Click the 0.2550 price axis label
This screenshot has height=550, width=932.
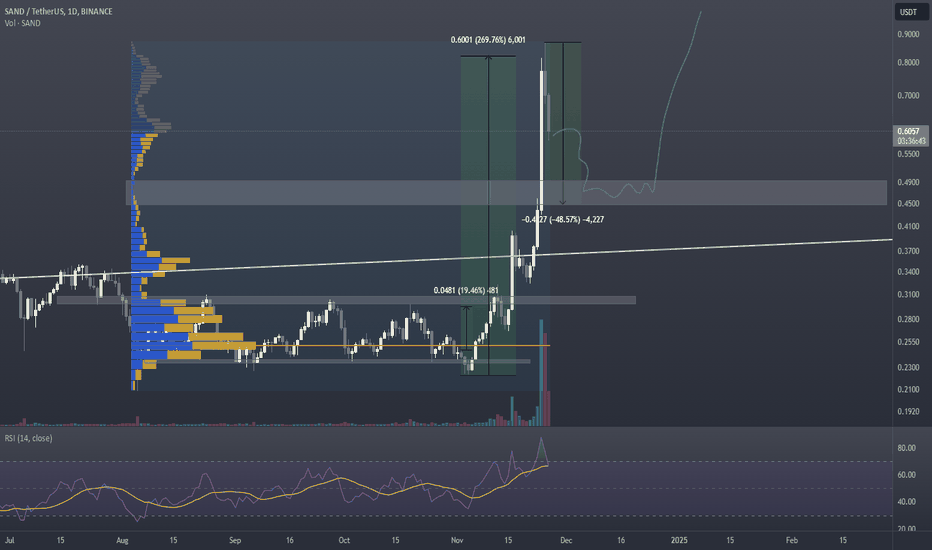(x=908, y=342)
